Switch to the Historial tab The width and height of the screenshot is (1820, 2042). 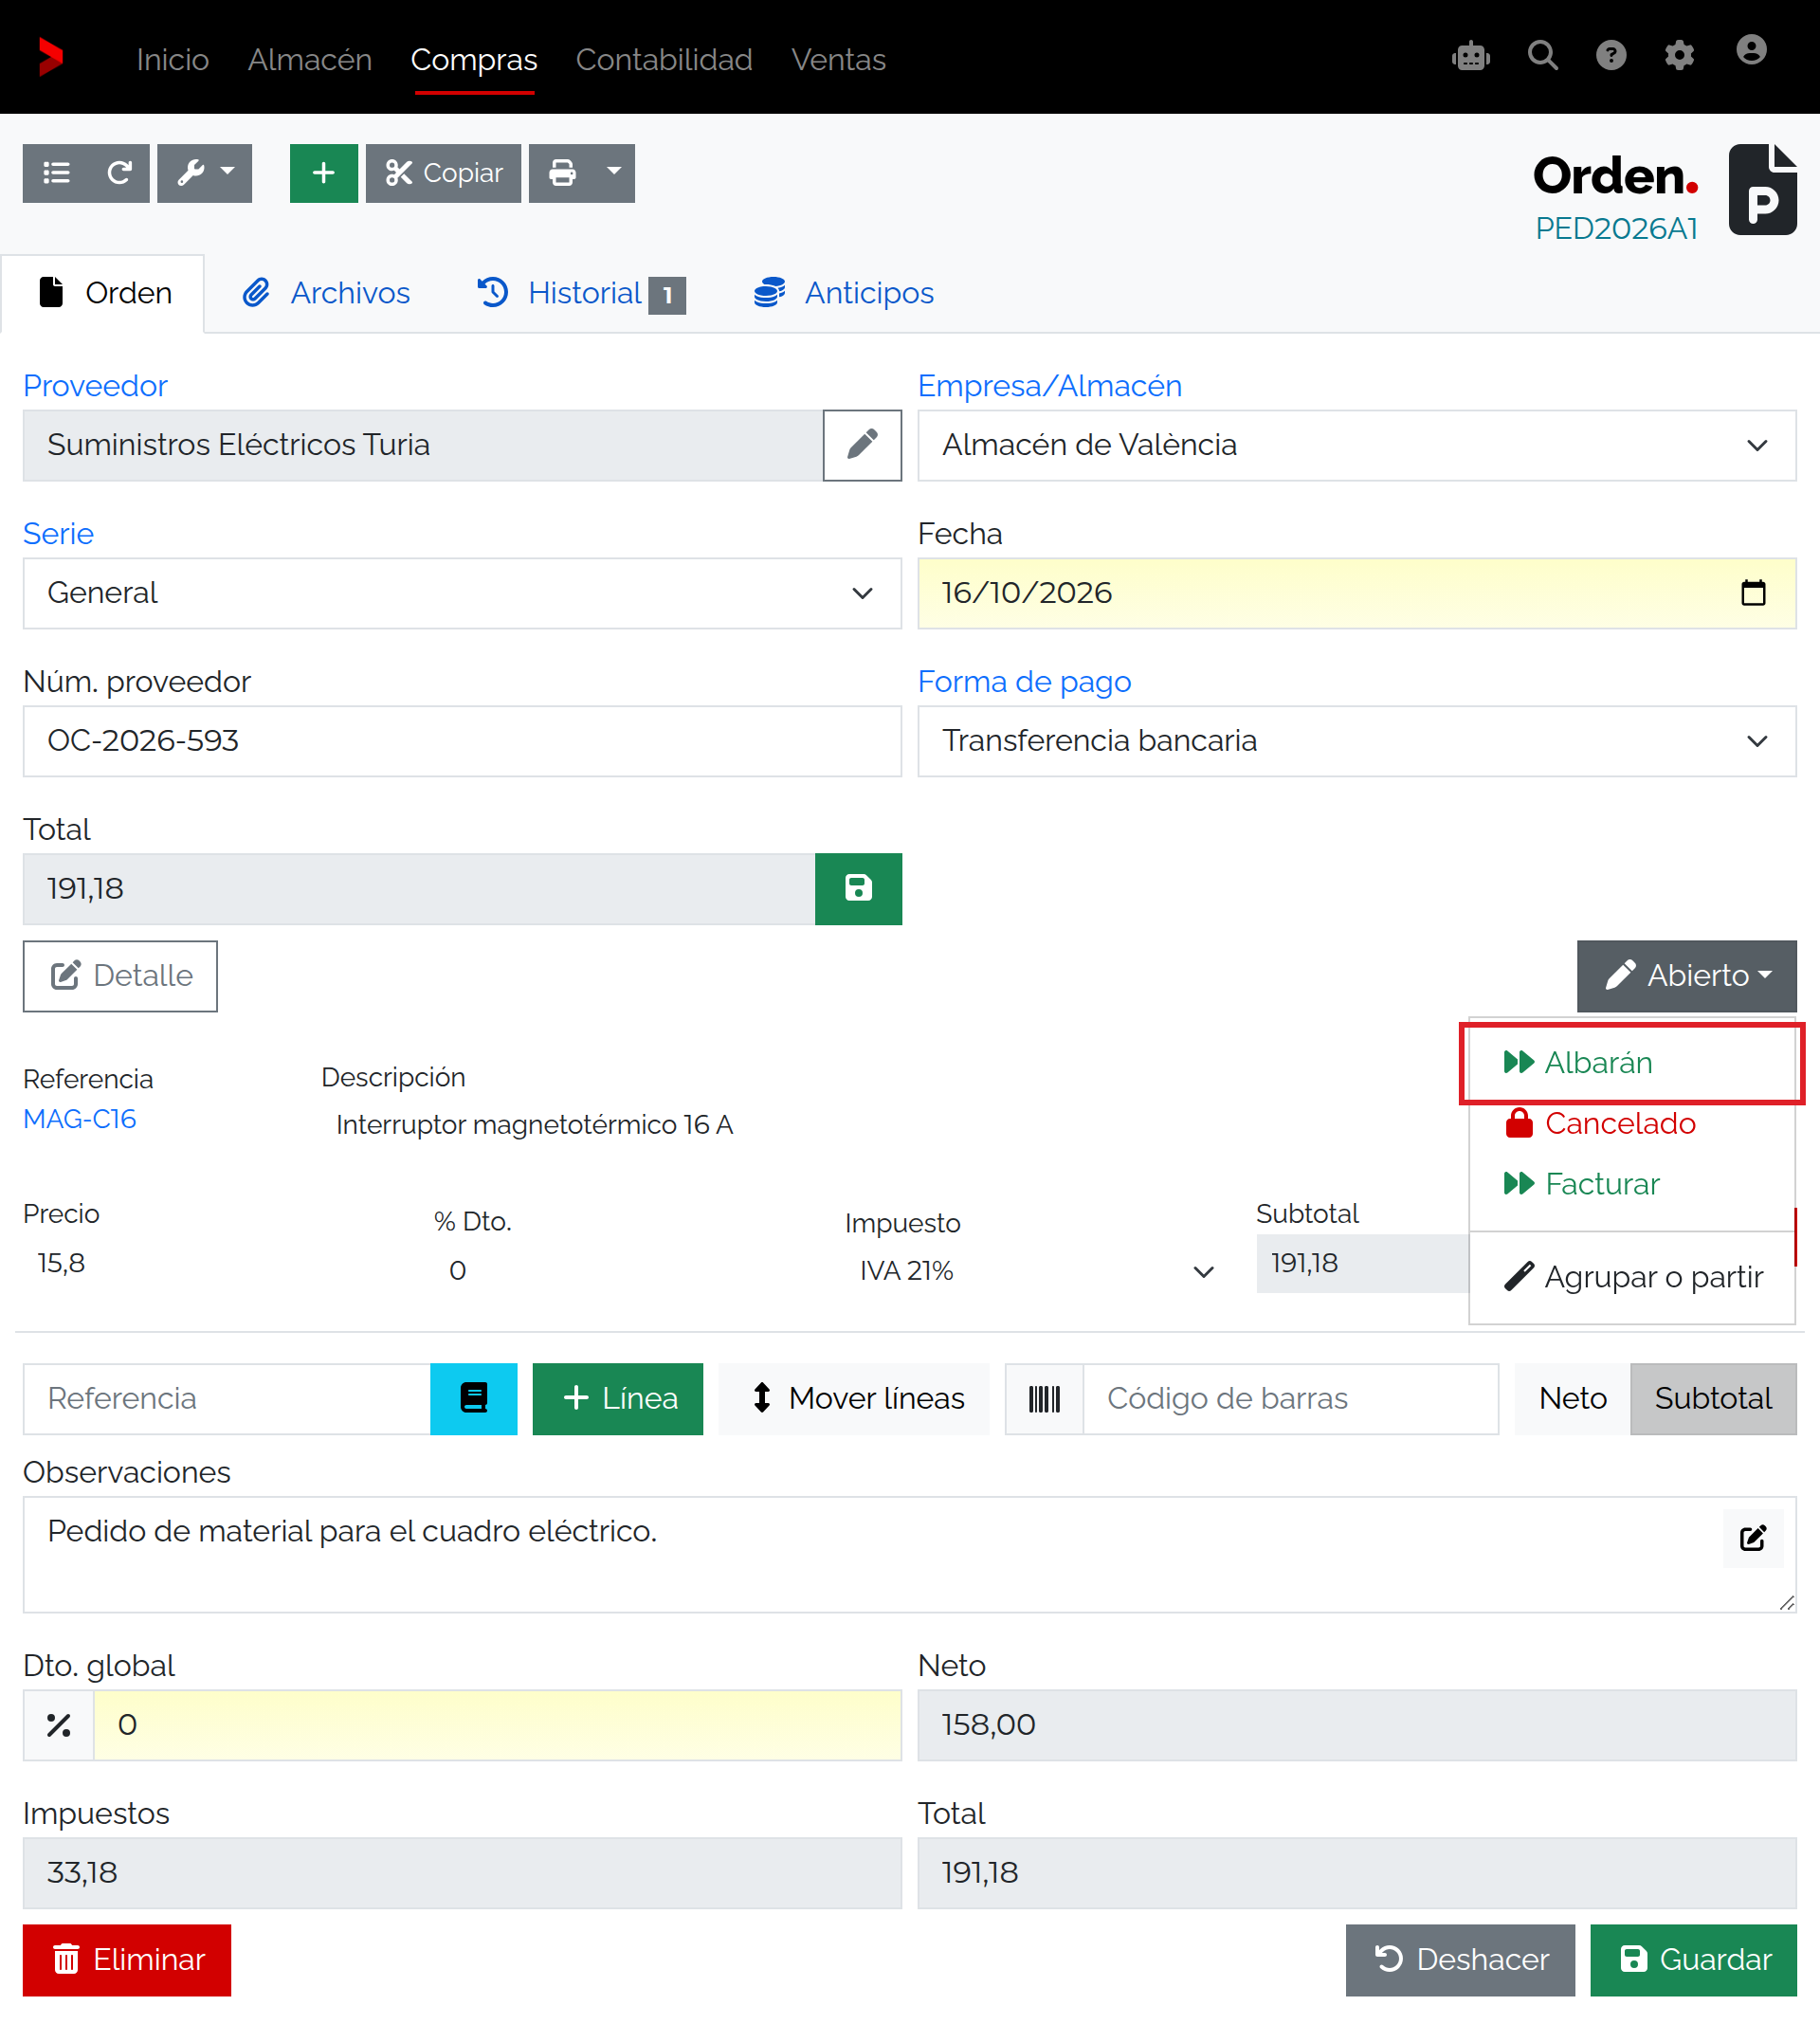582,293
